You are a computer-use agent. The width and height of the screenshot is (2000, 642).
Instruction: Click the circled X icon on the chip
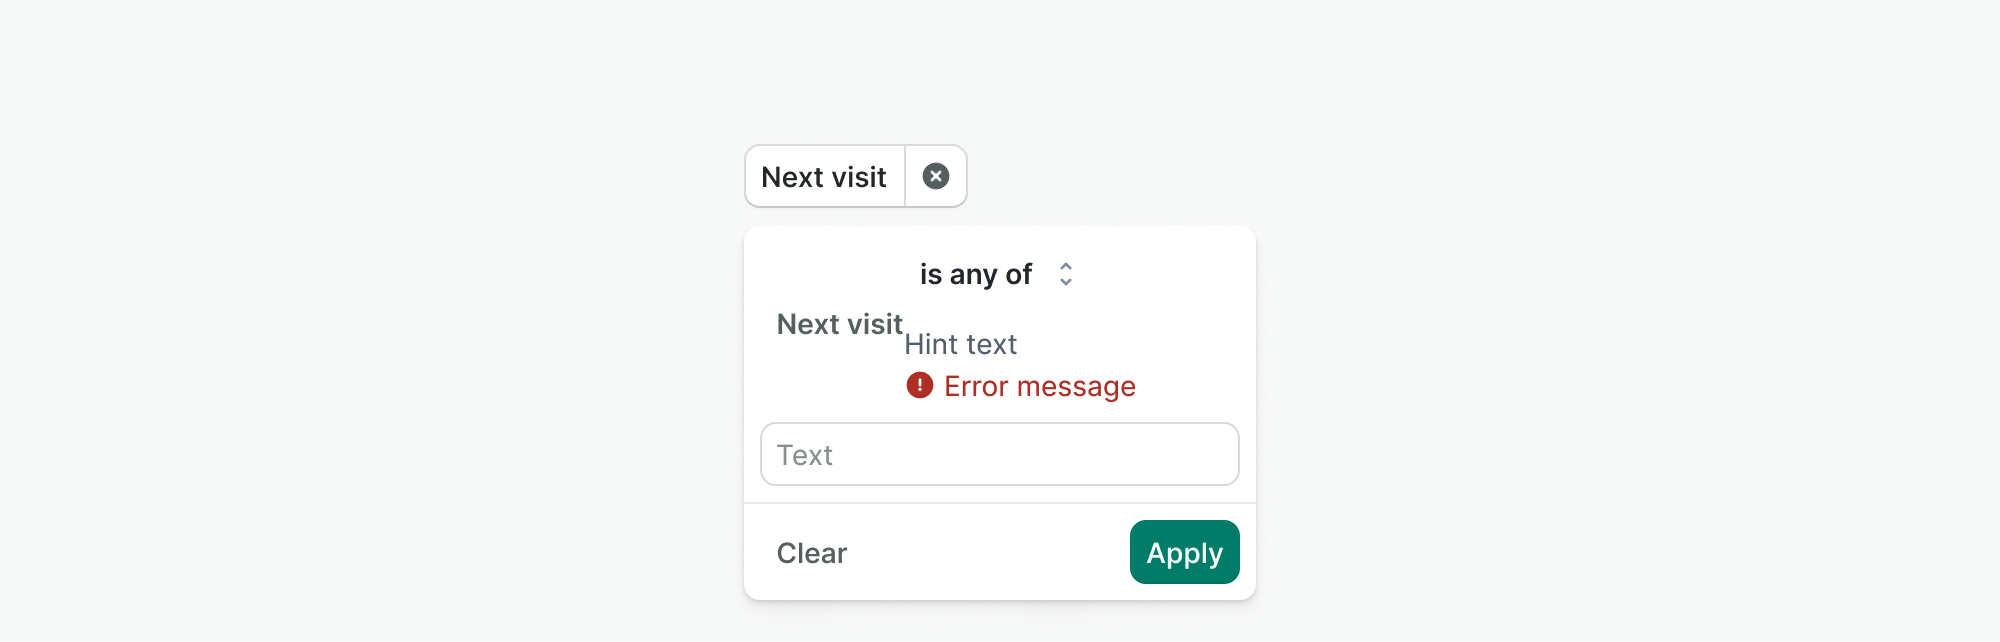click(x=935, y=177)
